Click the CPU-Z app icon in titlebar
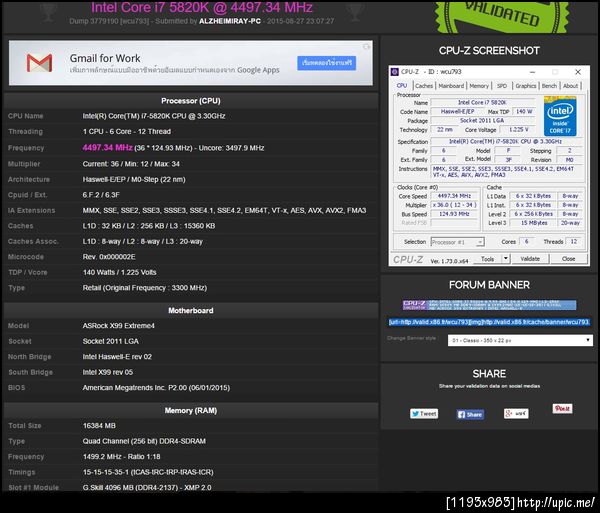 pos(395,72)
